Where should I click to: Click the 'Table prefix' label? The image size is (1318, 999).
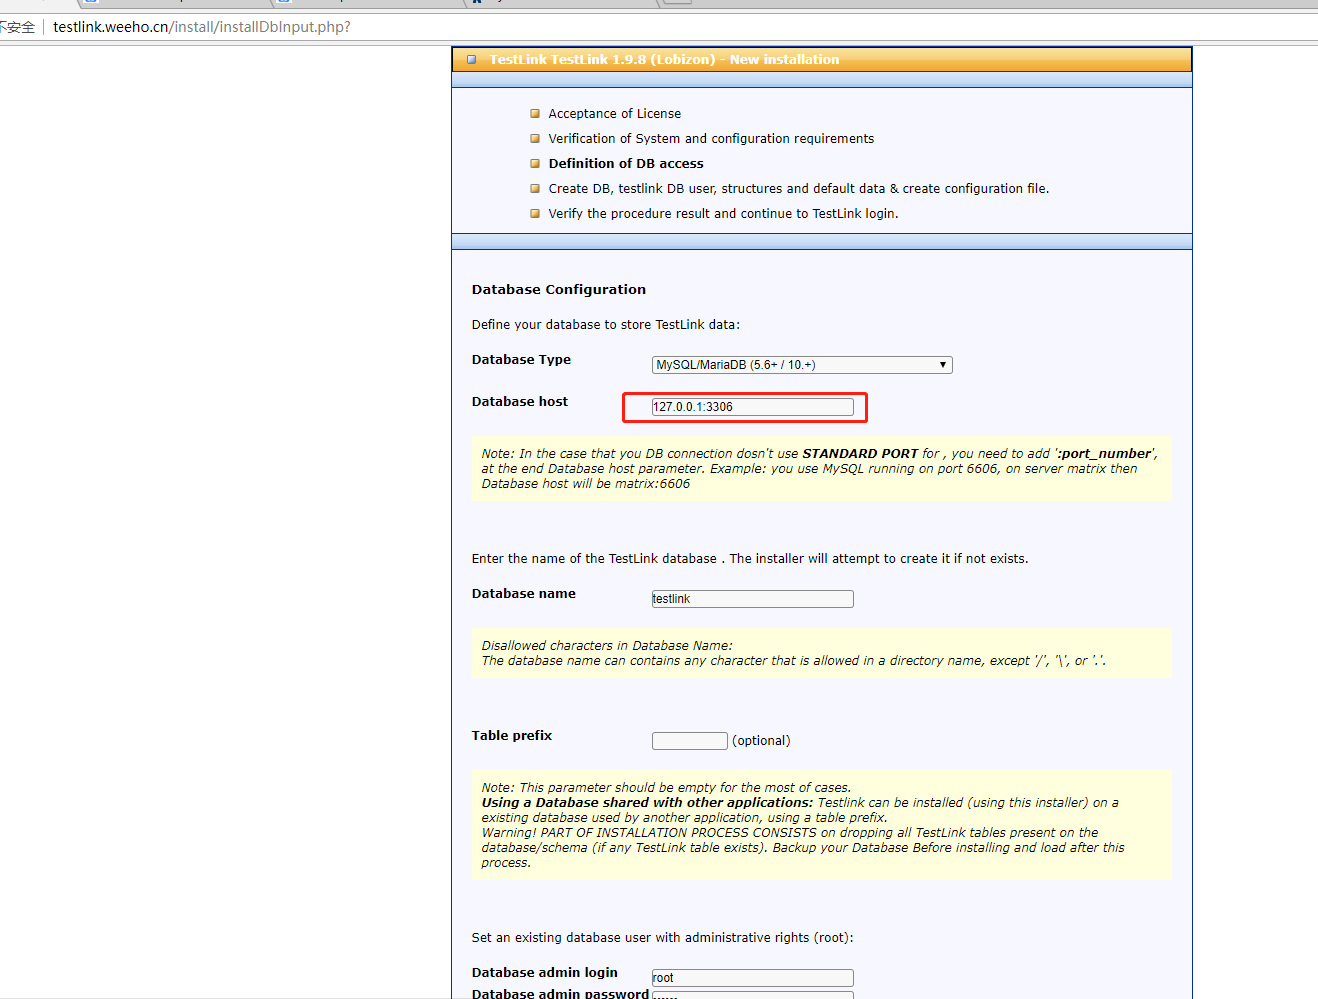(512, 736)
